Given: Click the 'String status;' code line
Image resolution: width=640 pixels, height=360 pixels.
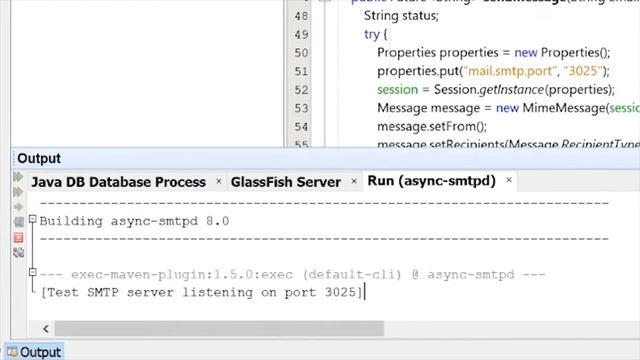Looking at the screenshot, I should [401, 16].
